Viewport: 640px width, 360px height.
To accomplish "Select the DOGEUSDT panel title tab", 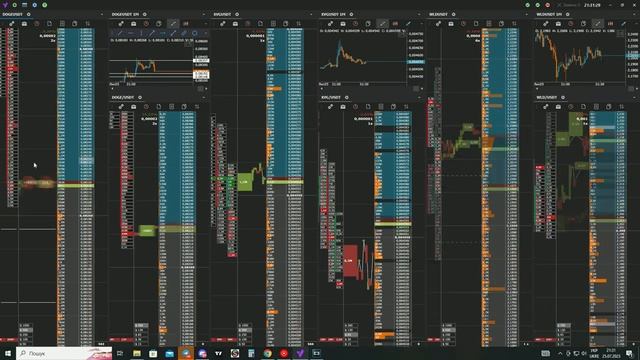I will pos(12,14).
